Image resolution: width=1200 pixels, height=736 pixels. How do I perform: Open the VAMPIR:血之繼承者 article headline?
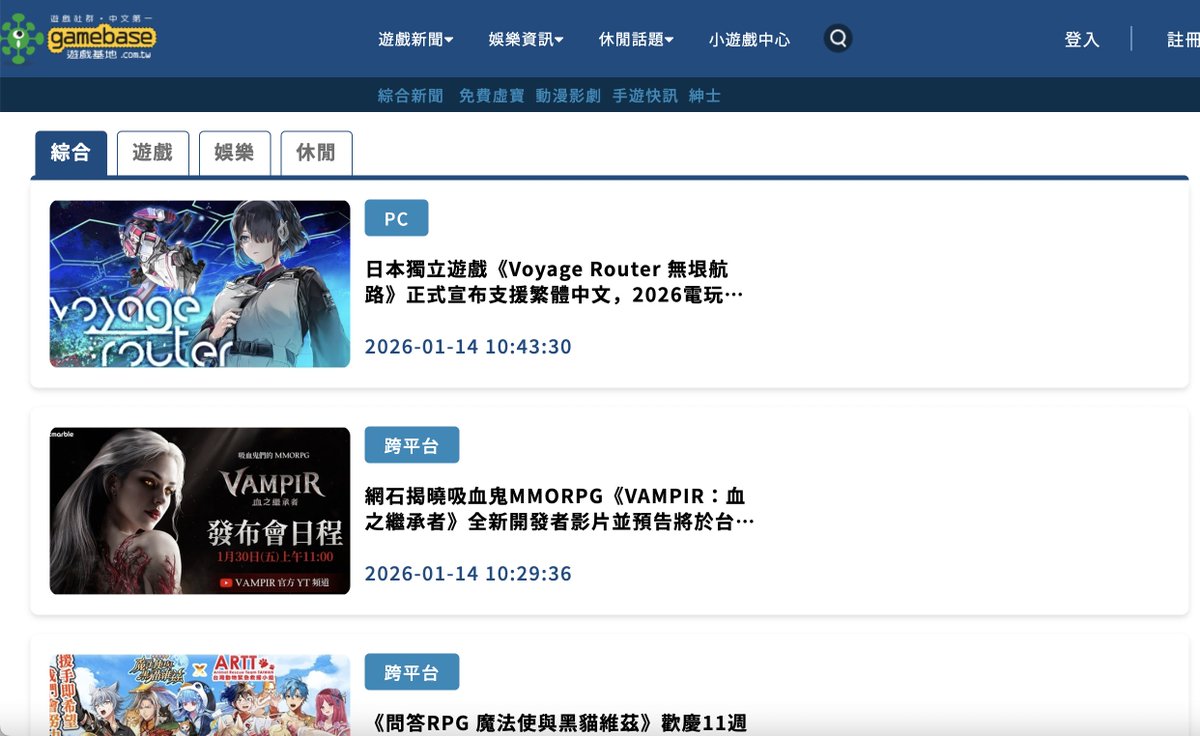click(x=559, y=509)
